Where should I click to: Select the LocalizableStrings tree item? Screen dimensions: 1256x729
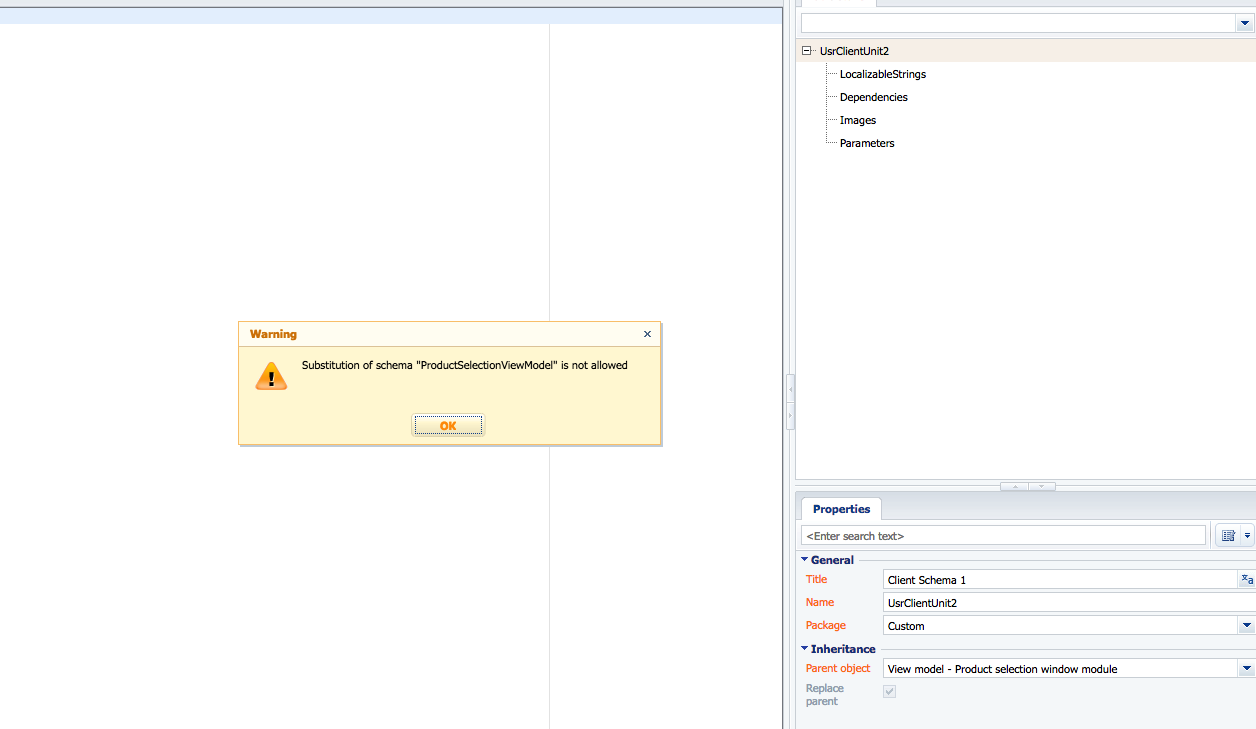click(x=883, y=74)
